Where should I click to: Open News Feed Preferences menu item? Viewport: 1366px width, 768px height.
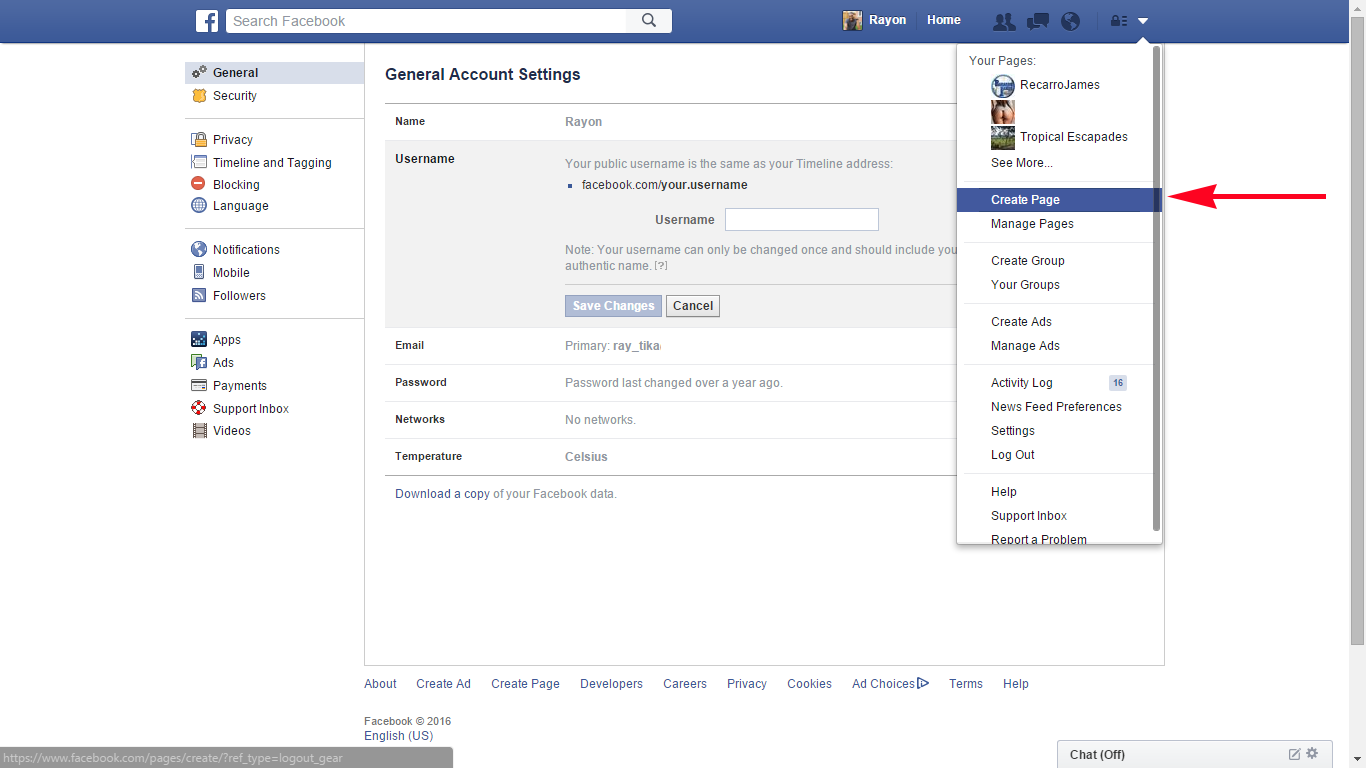1056,407
